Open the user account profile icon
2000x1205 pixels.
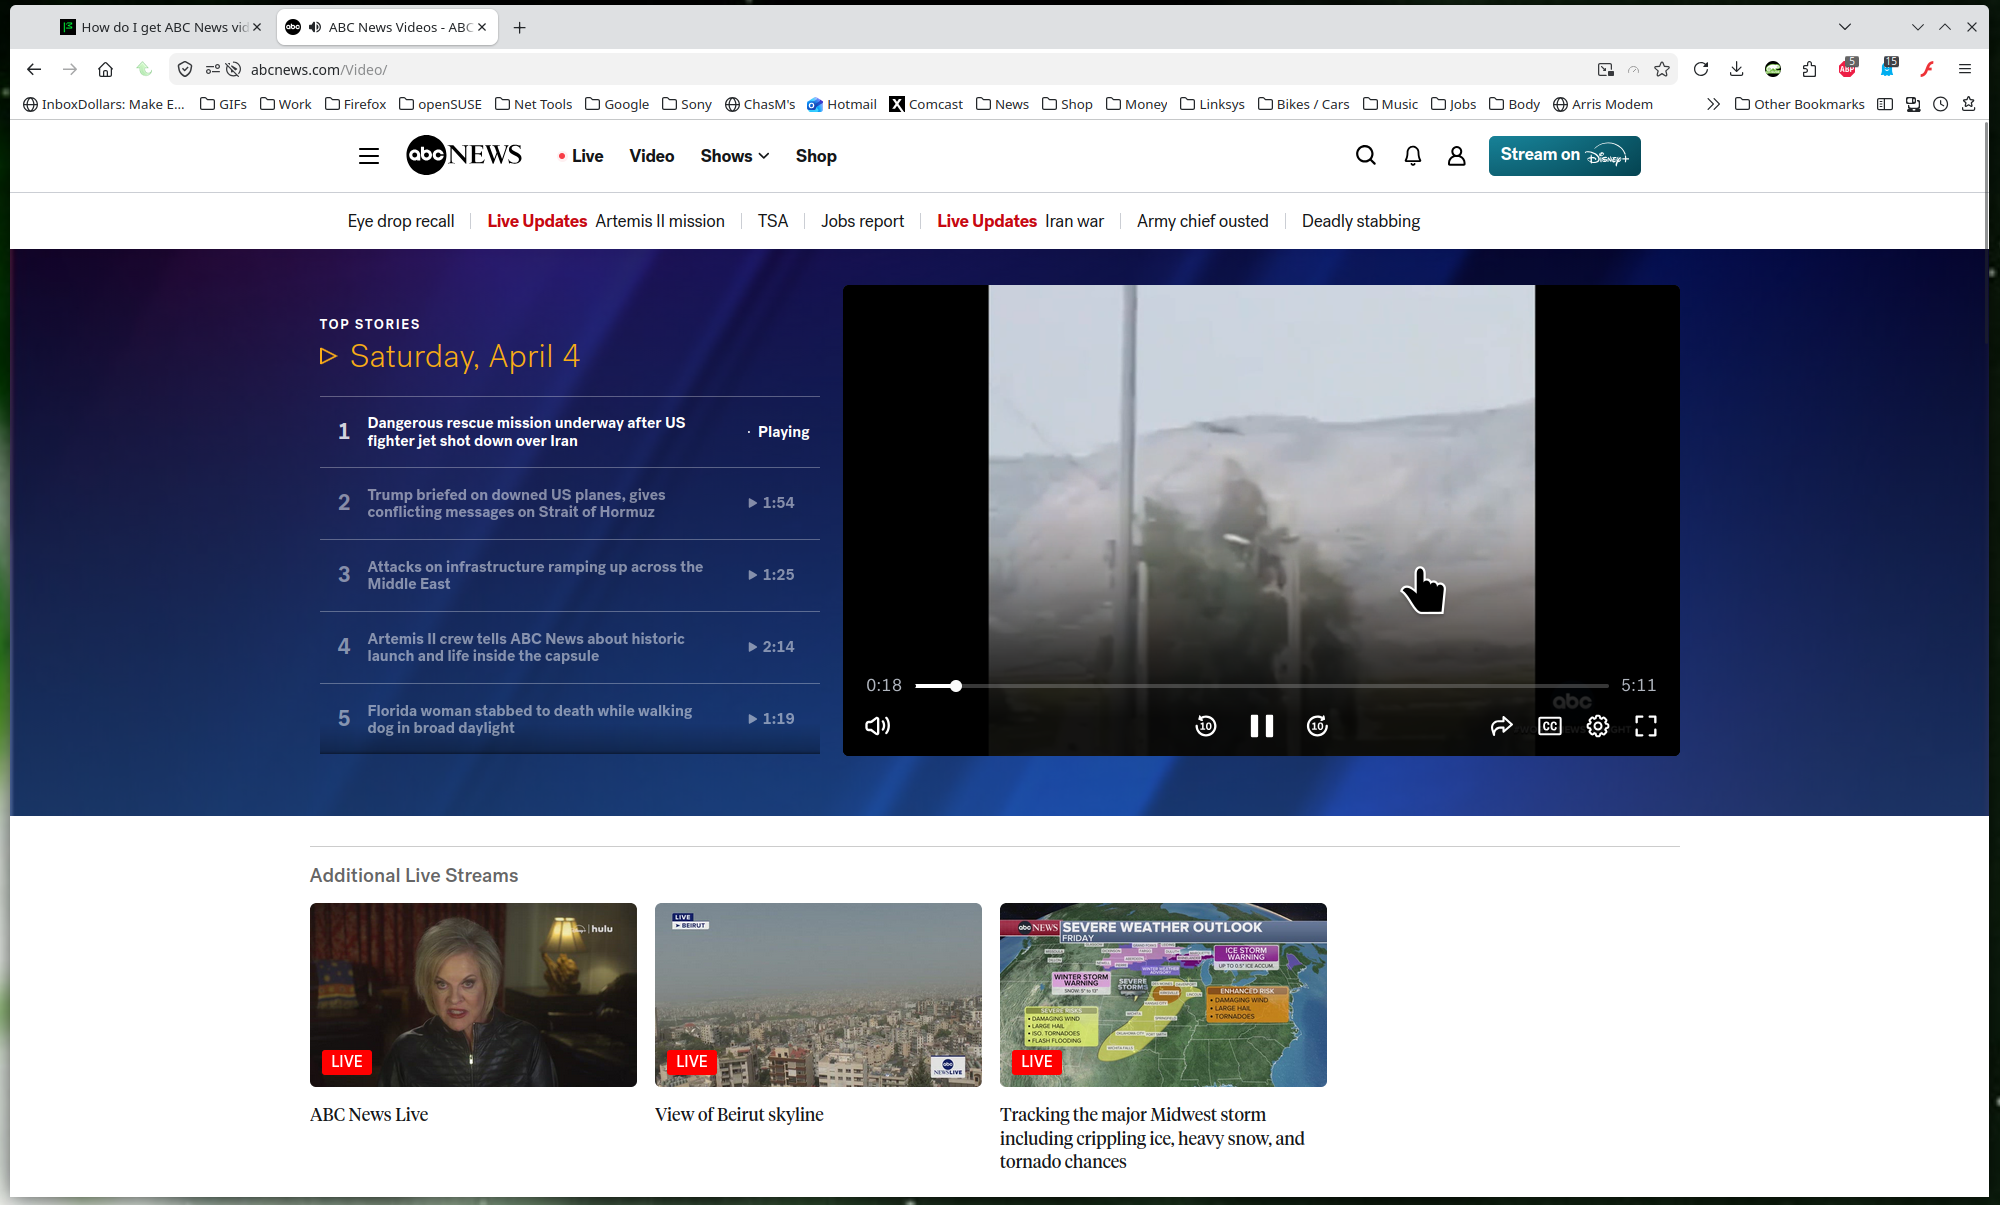[1456, 155]
